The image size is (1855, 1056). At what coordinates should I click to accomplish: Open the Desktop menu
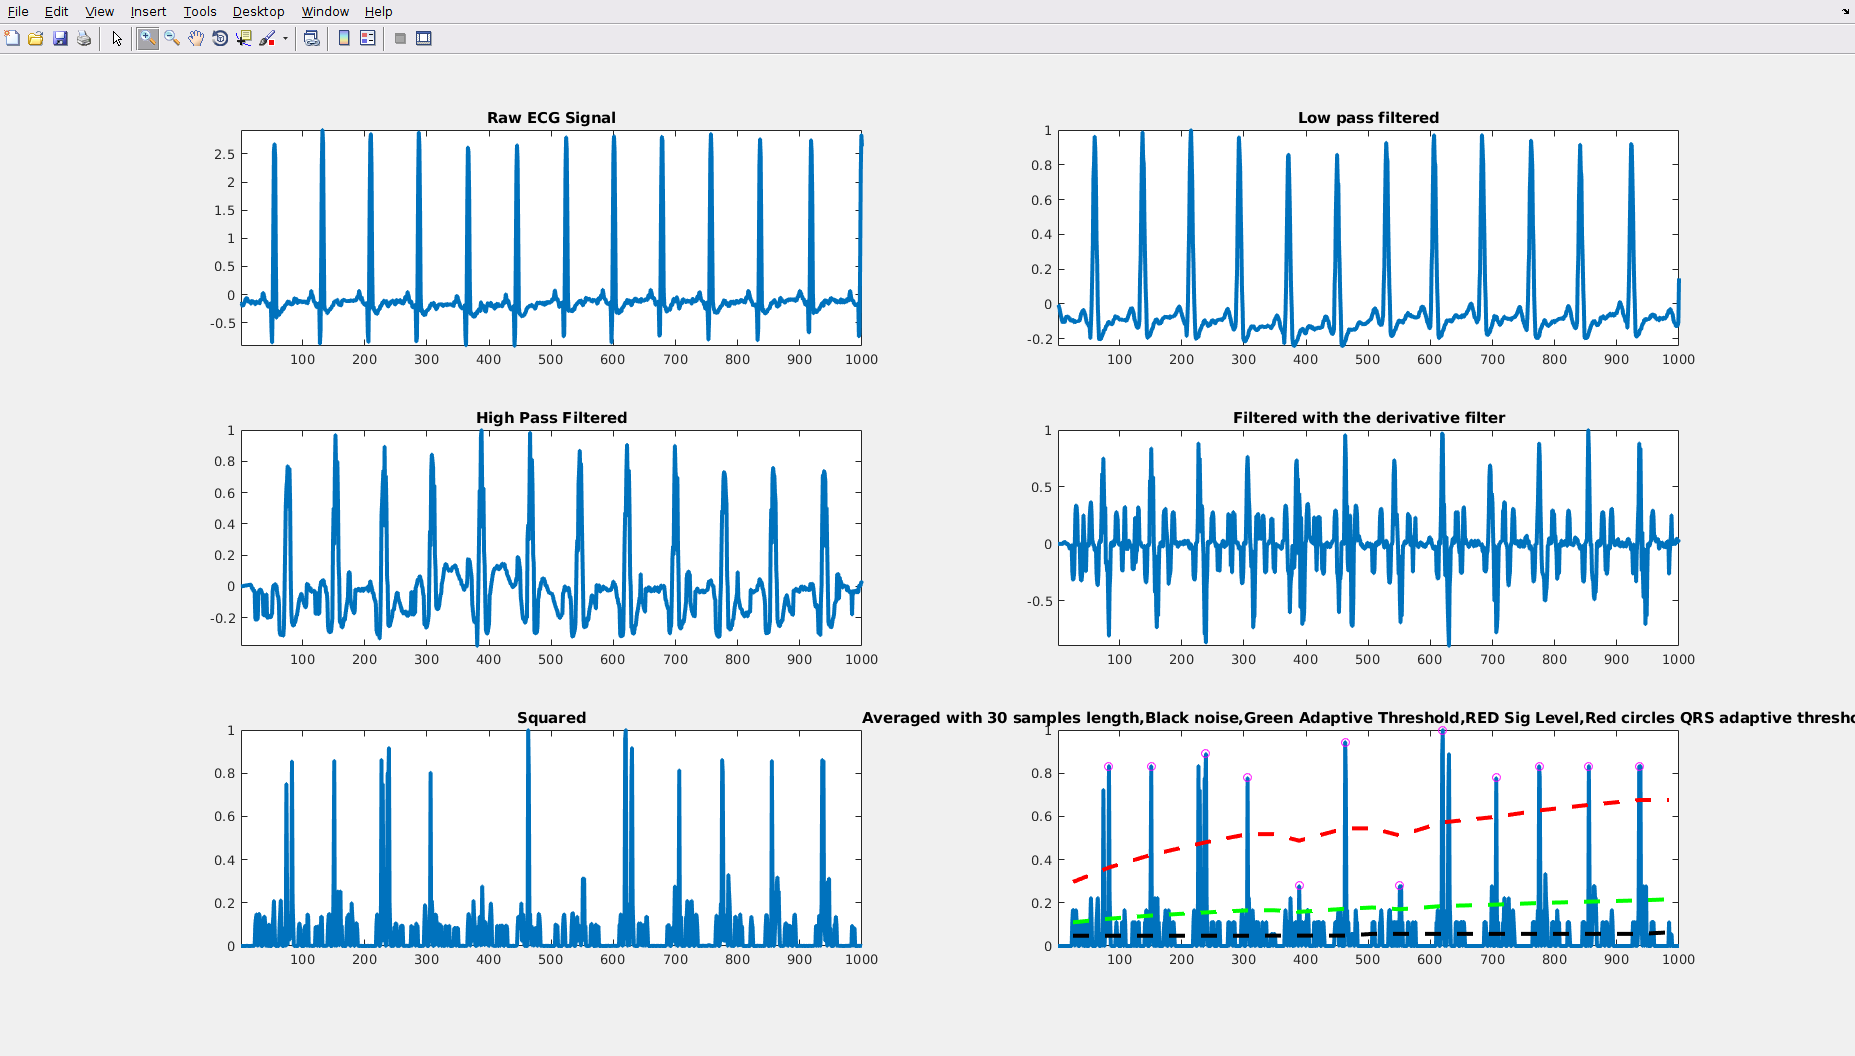[x=258, y=11]
